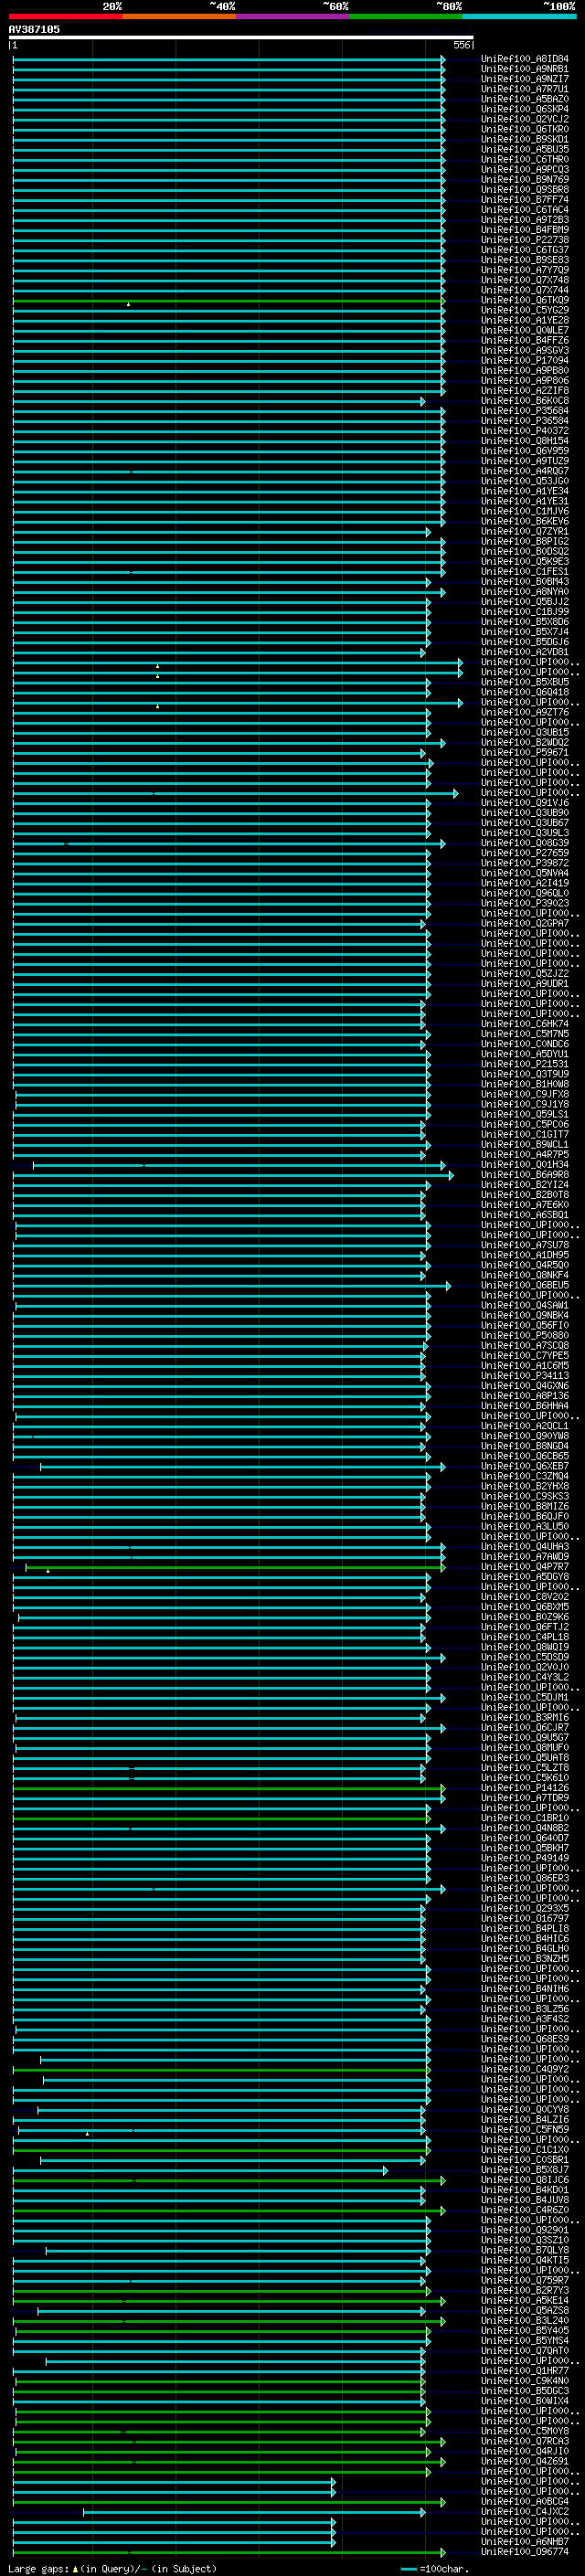
Task: Click label UniRef100_P50880
Action: click(524, 1335)
